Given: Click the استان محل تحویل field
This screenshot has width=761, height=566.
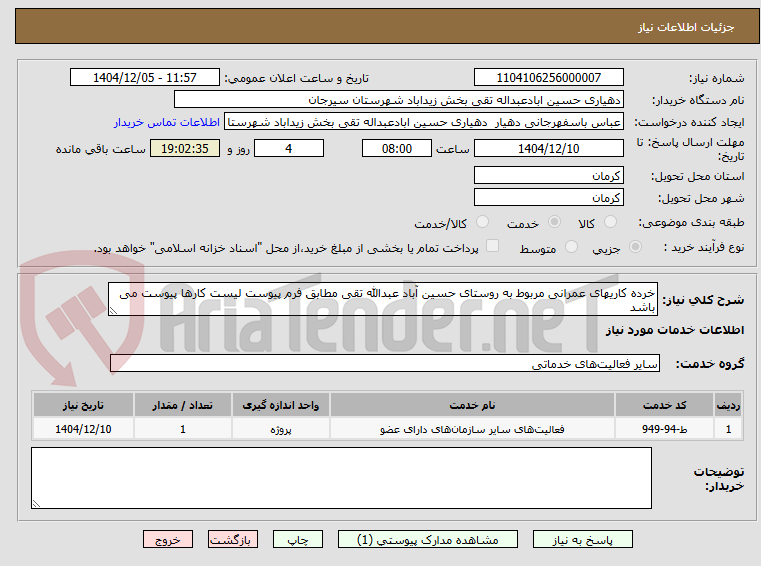Looking at the screenshot, I should 548,175.
